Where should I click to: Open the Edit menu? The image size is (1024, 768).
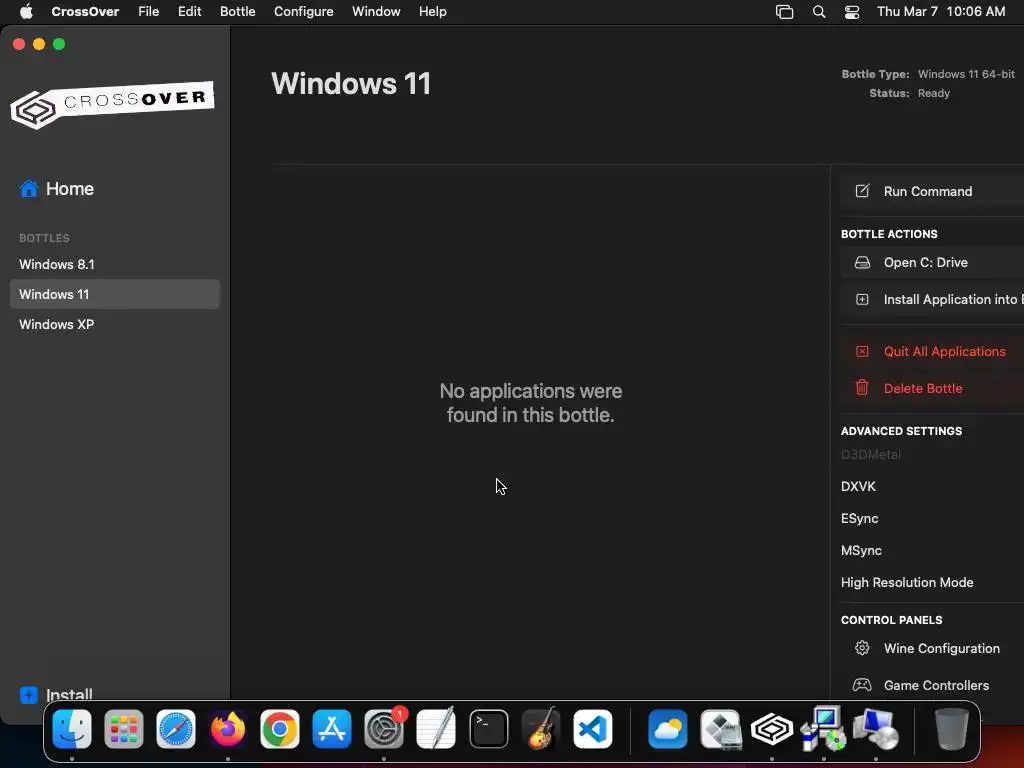pos(189,12)
